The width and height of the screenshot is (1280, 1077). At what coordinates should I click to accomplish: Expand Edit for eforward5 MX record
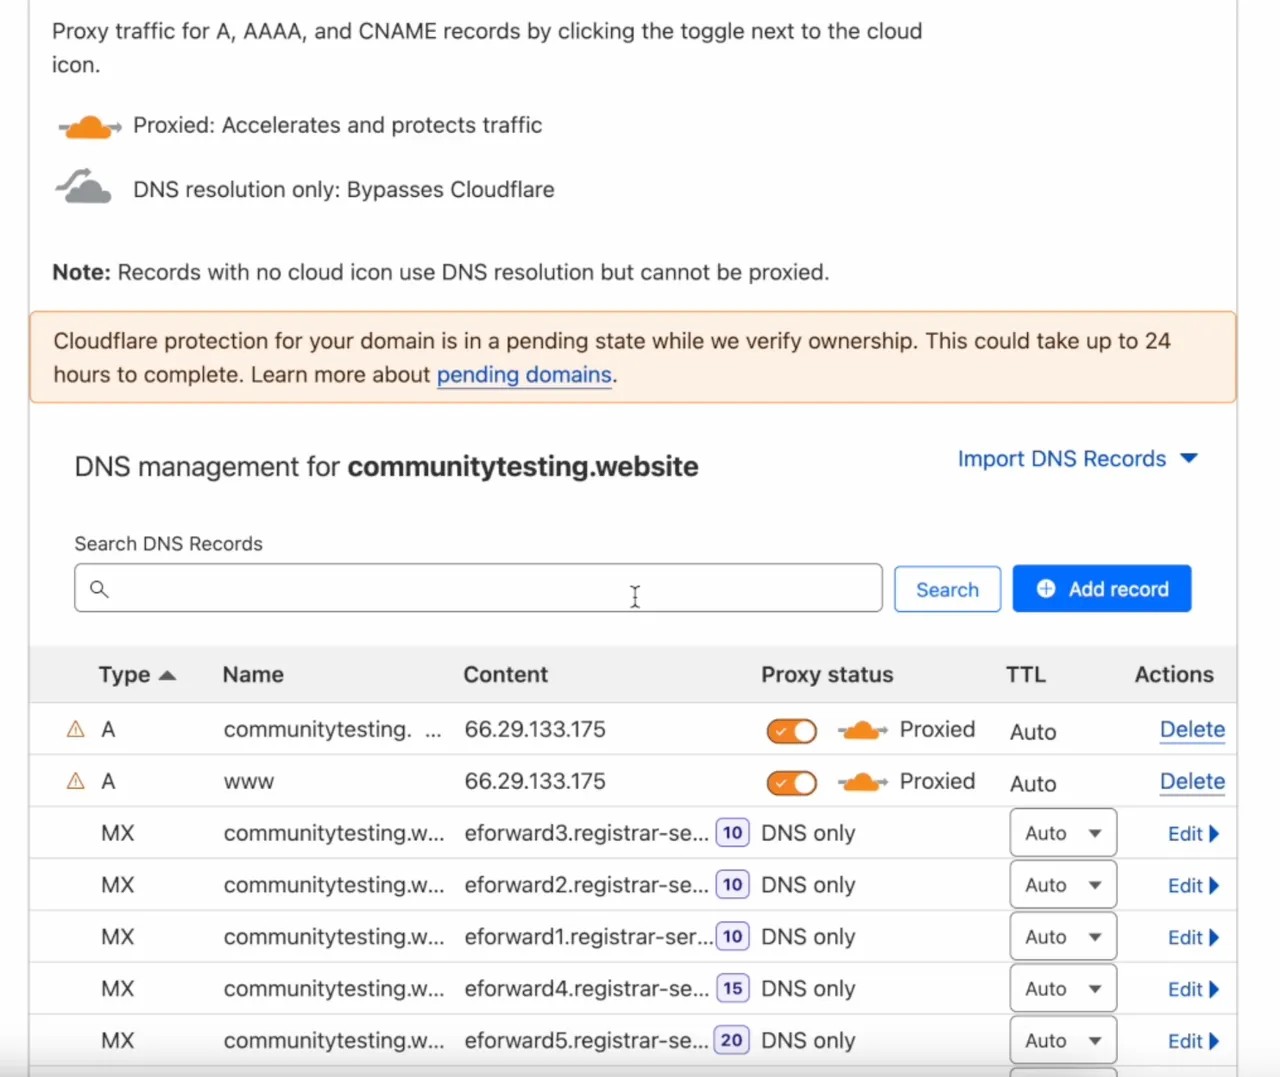1194,1042
